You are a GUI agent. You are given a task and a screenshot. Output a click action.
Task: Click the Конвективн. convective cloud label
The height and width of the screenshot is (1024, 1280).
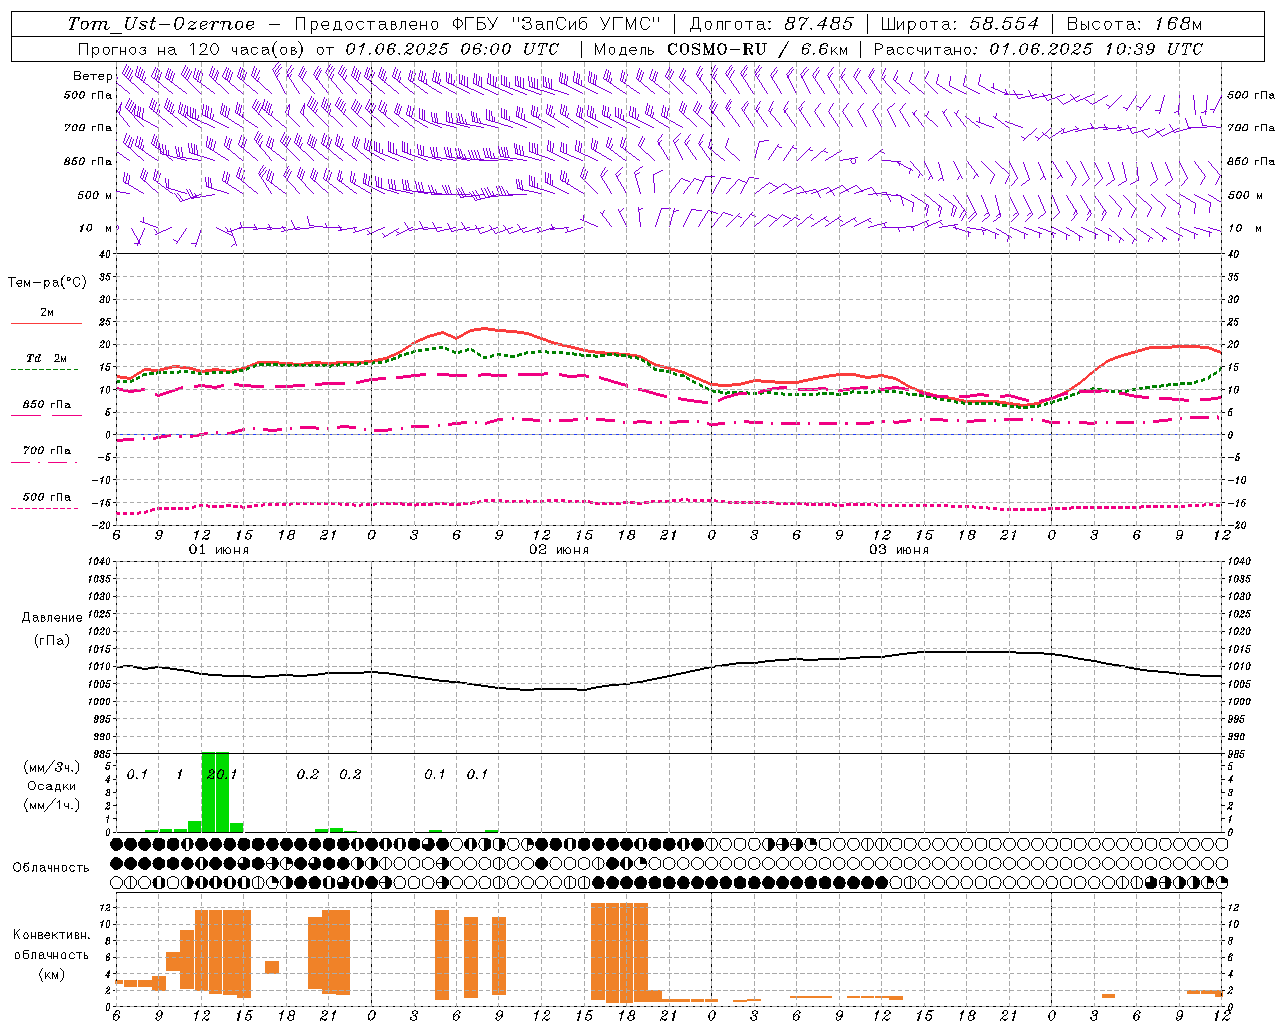[x=51, y=935]
